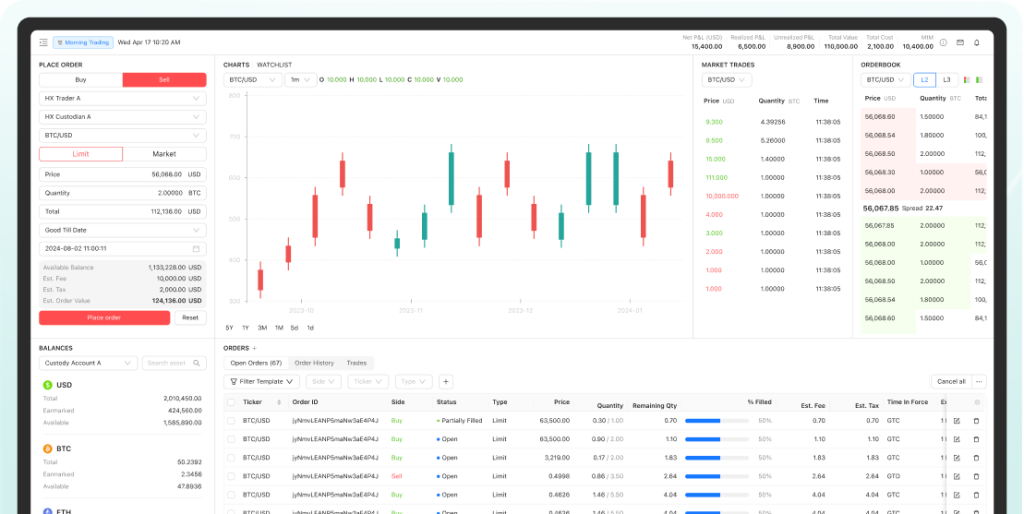Open Orderbook BTC/USD pair dropdown

[886, 80]
